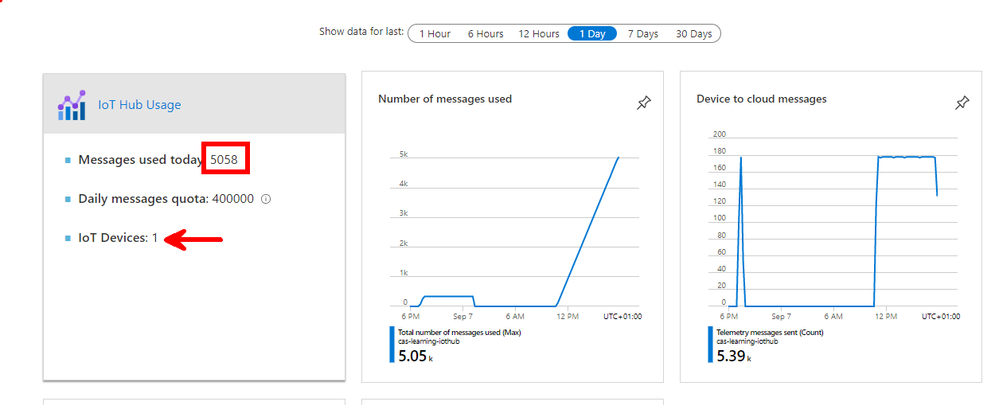Pin the Device to cloud messages chart
Viewport: 999px width, 405px height.
click(x=963, y=103)
